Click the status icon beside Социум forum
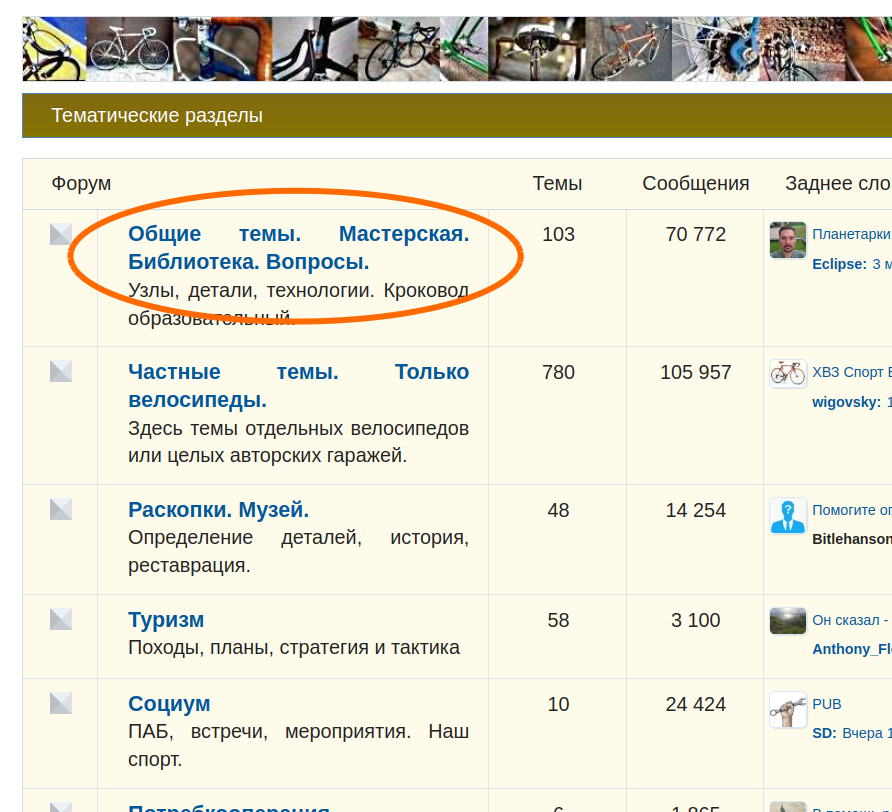The image size is (892, 812). tap(61, 703)
